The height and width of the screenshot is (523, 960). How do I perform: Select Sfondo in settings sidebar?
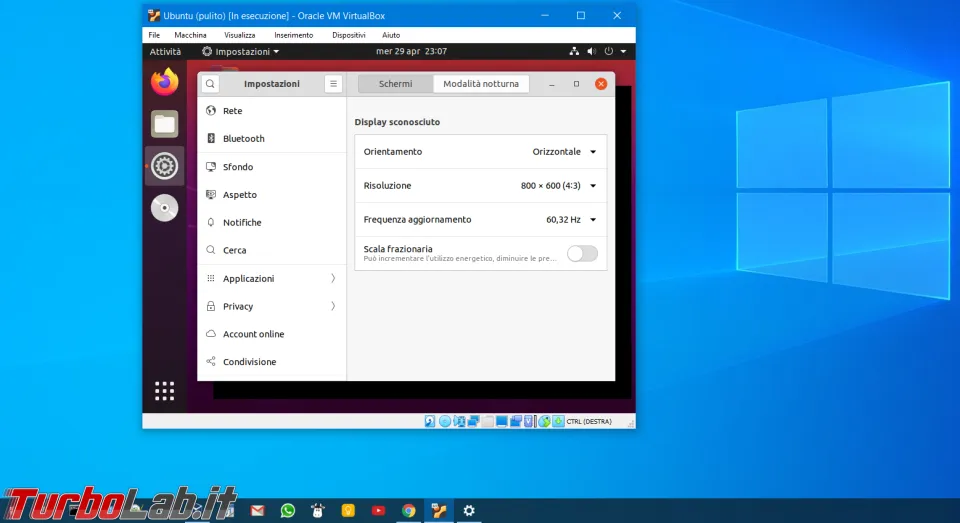(x=272, y=167)
